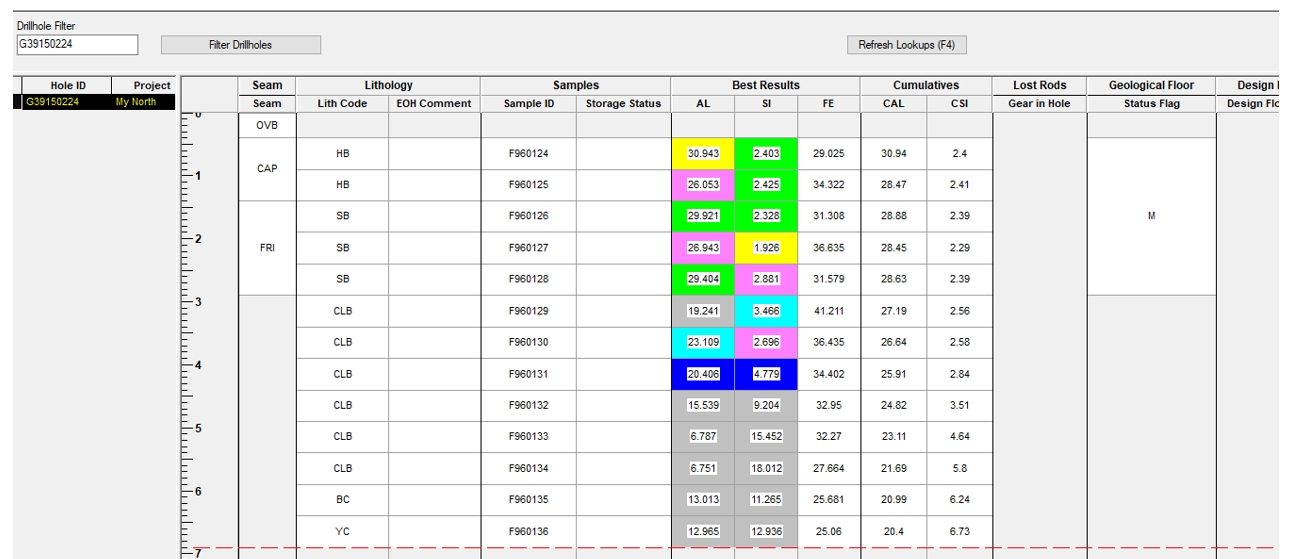Click the FRI seam cell
Image resolution: width=1289 pixels, height=559 pixels.
267,248
